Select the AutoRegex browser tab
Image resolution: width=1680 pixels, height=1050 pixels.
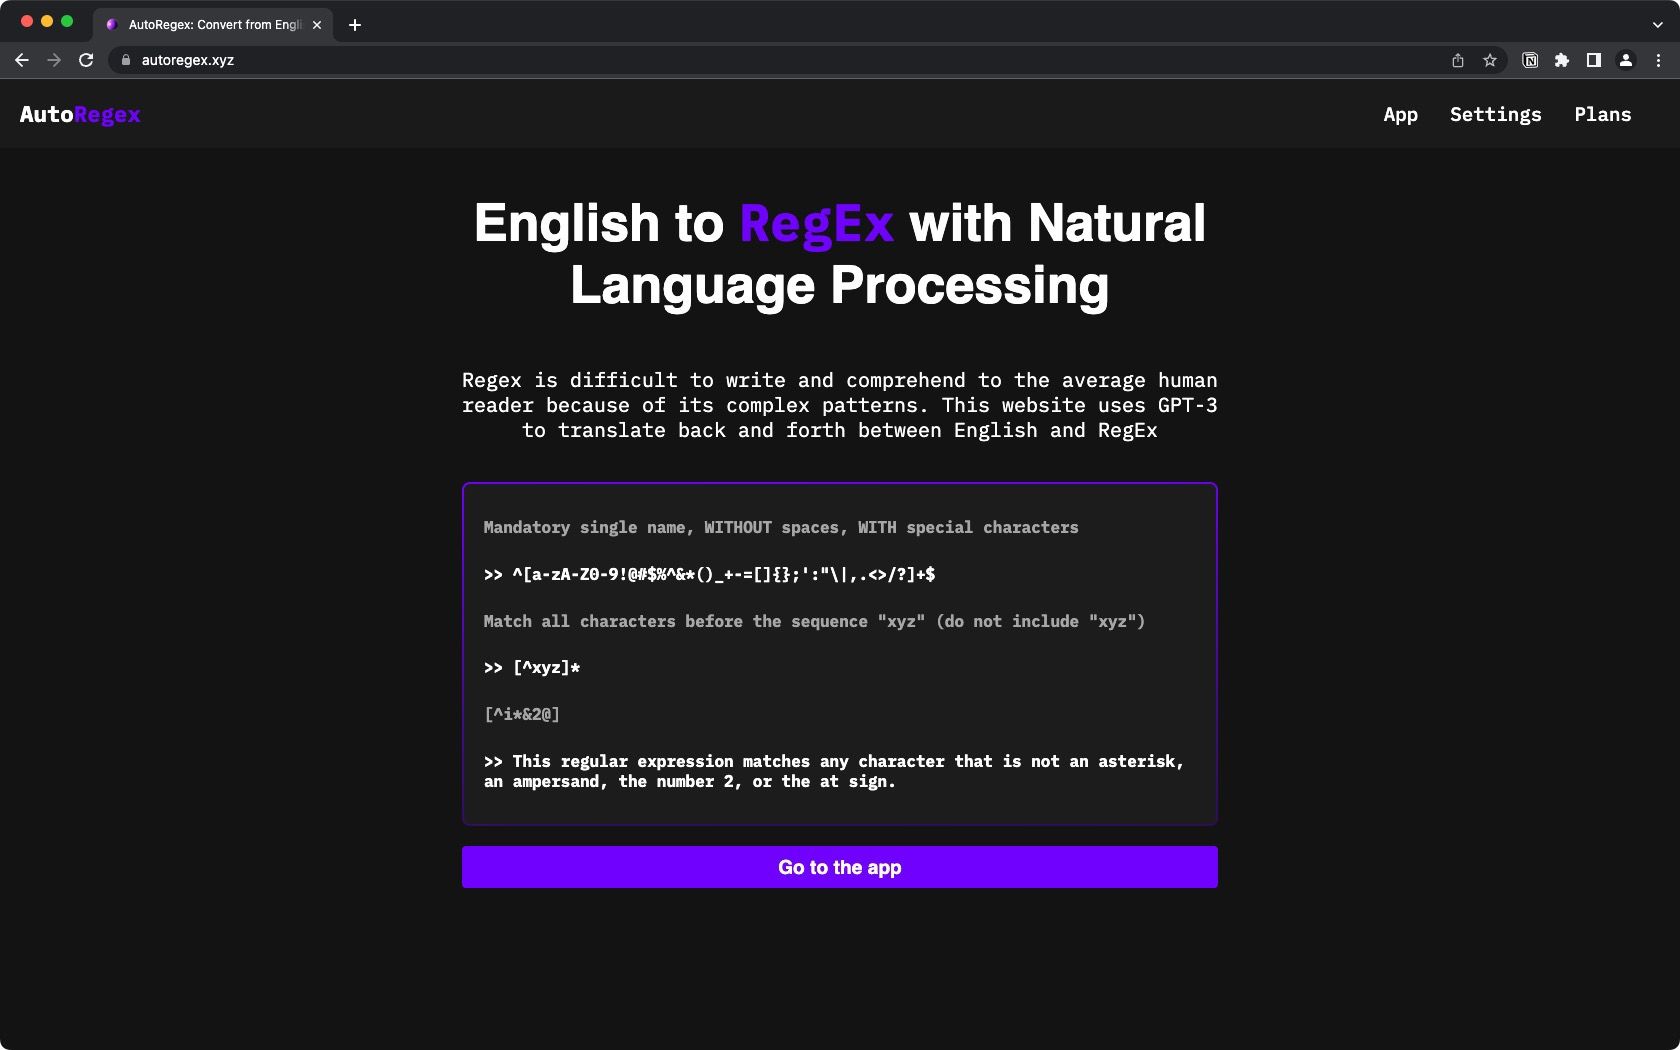click(x=213, y=25)
